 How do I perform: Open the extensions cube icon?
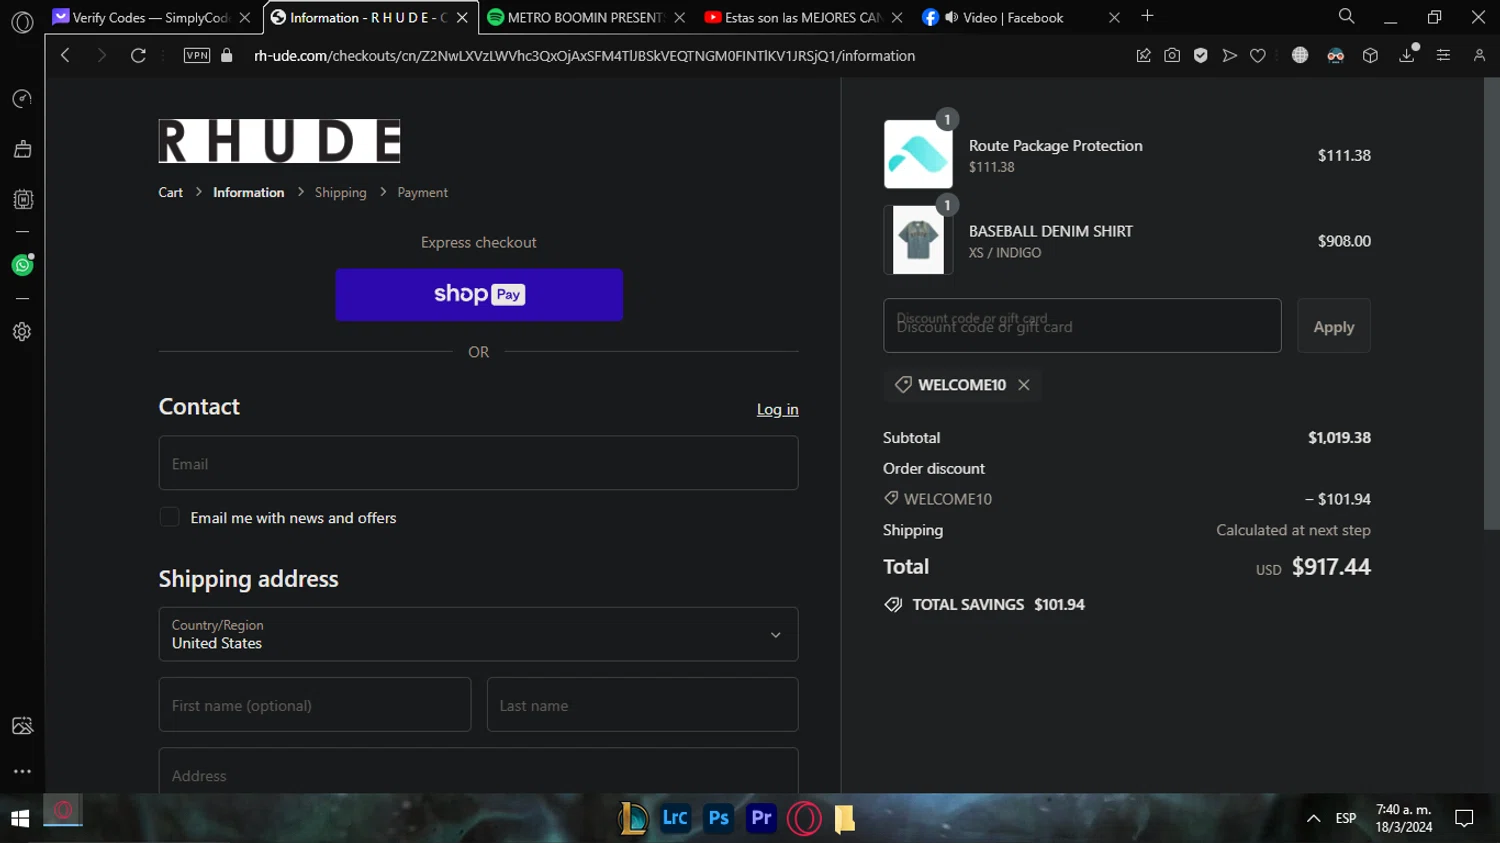1370,56
